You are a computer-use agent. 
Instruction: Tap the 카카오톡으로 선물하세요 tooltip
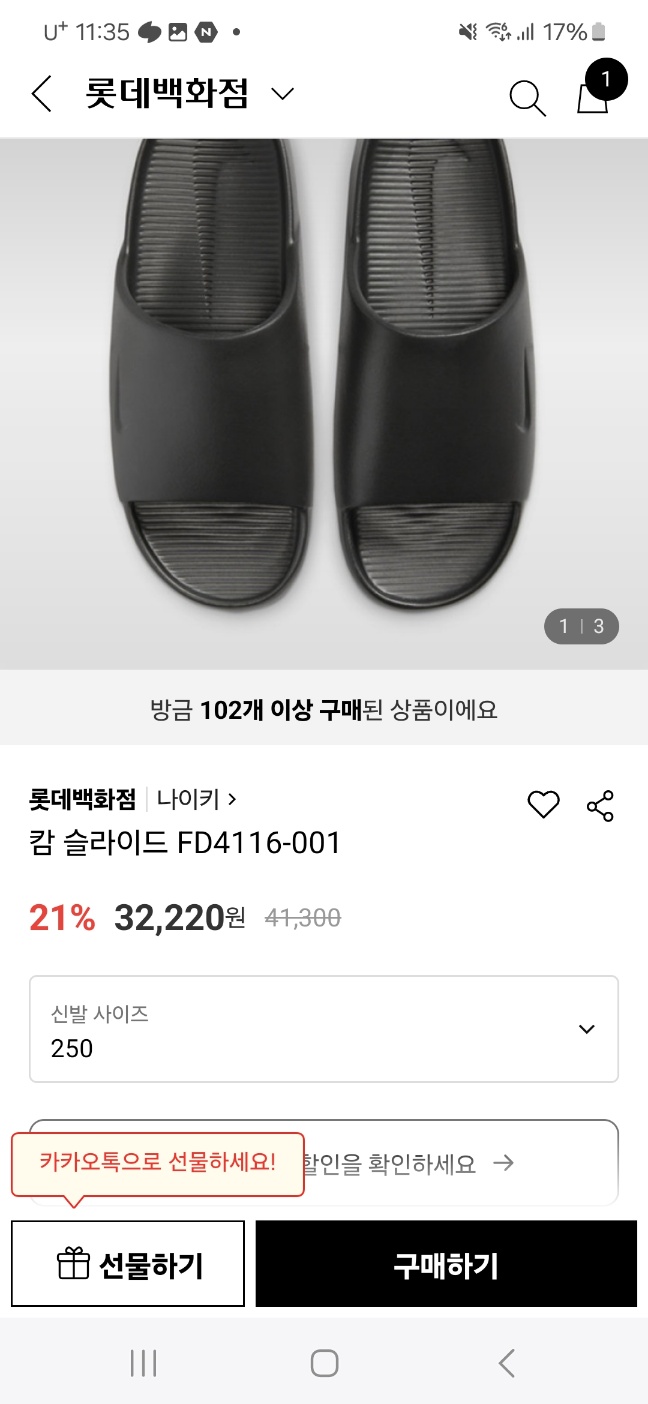[x=157, y=1163]
